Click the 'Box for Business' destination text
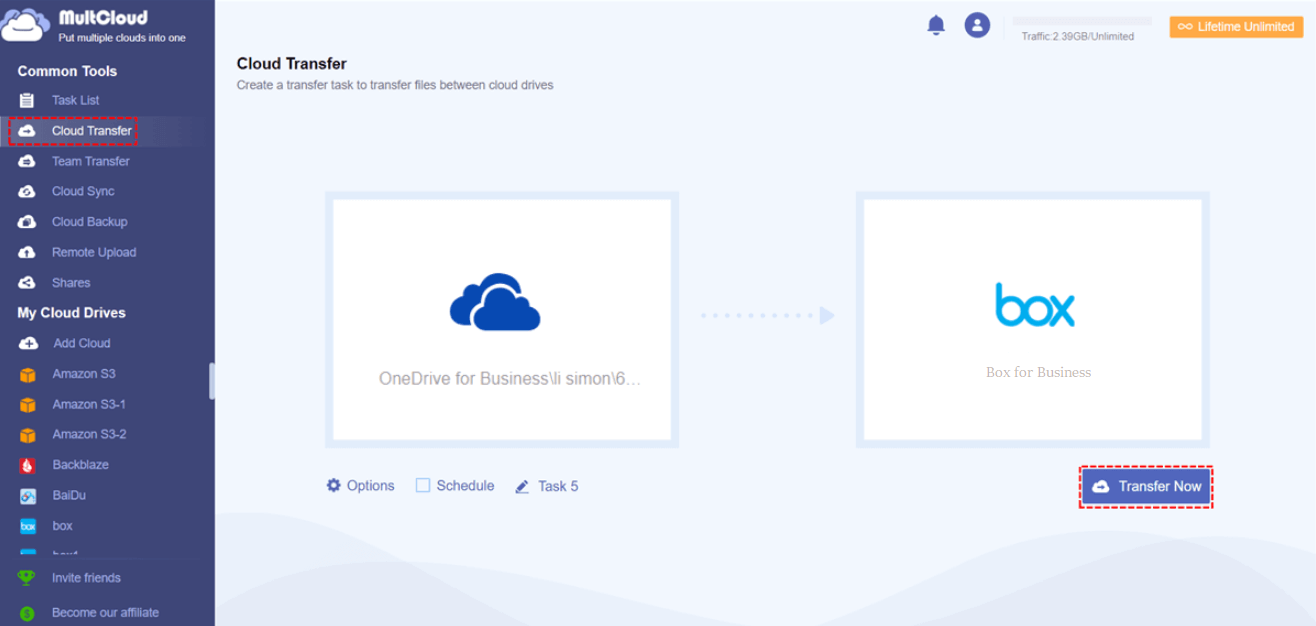1316x626 pixels. 1038,372
